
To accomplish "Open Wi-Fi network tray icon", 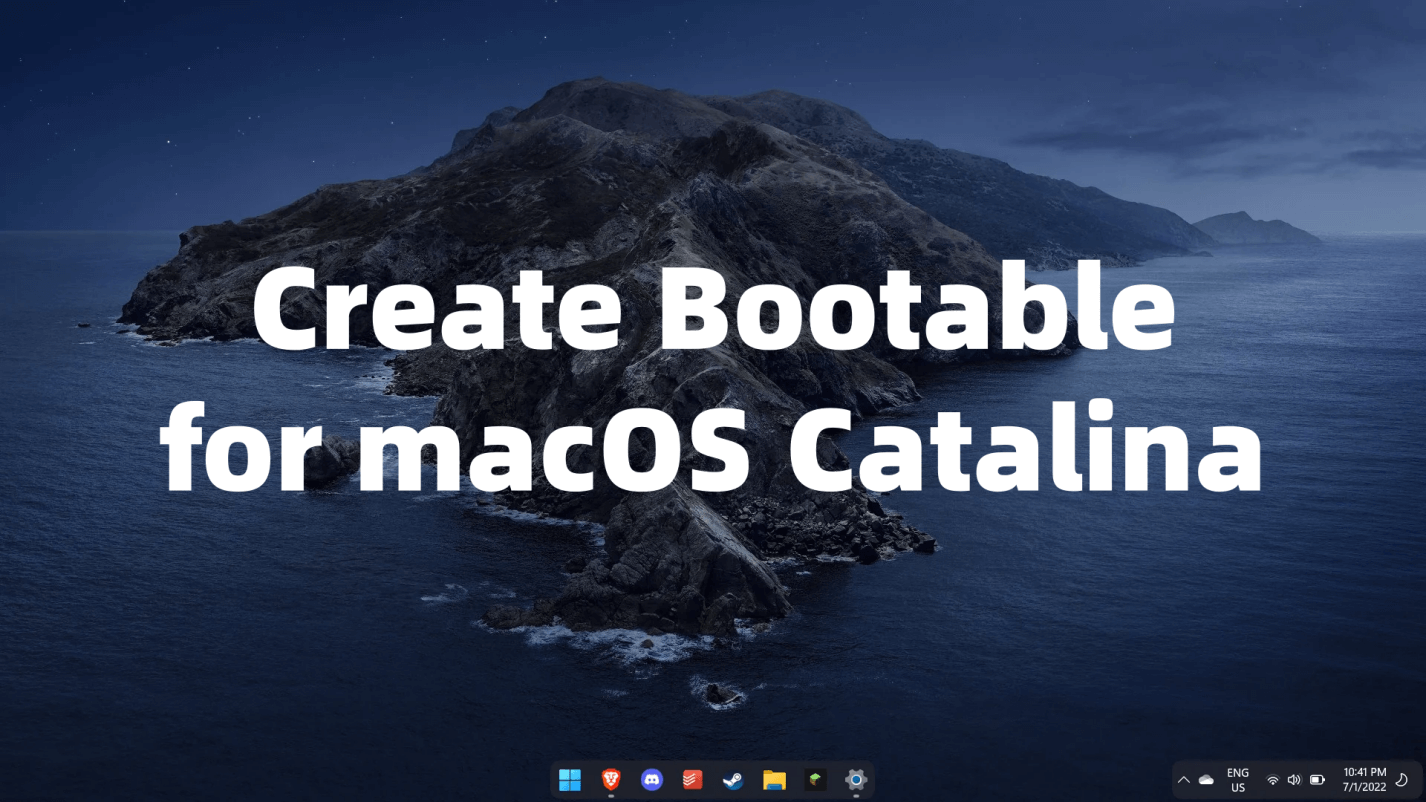I will (x=1273, y=780).
